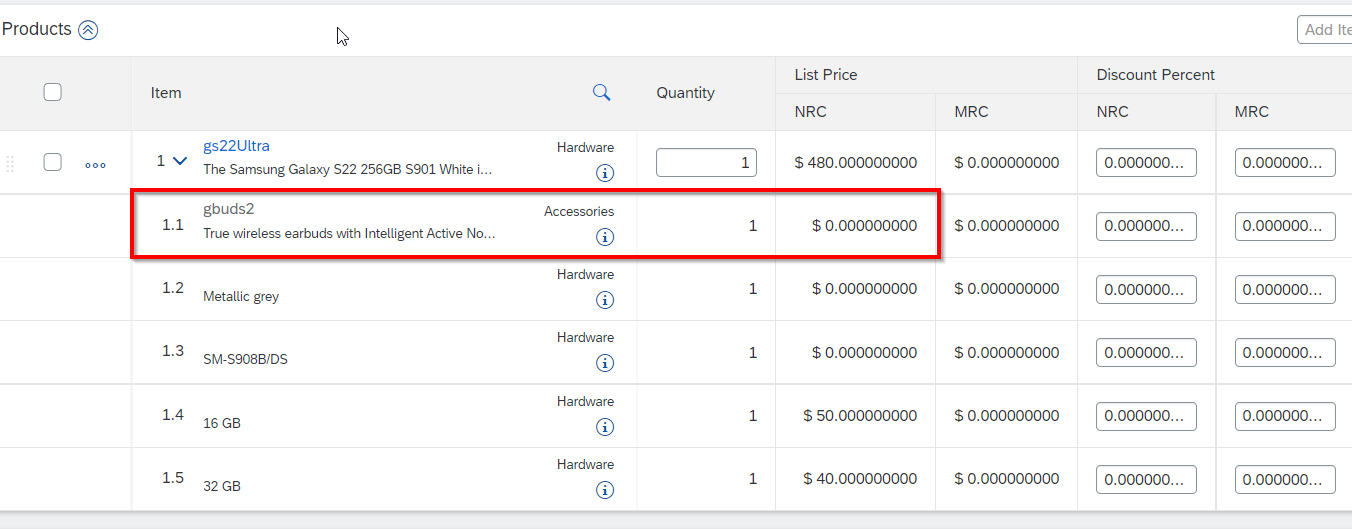Edit NRC discount for SM-S908B/DS
This screenshot has width=1352, height=529.
(1146, 352)
